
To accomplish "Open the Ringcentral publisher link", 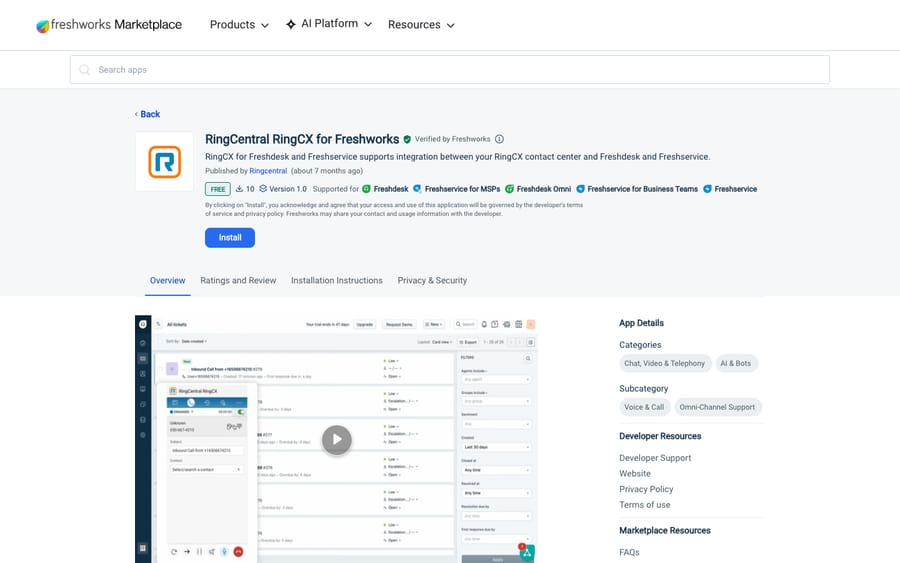I will coord(268,171).
